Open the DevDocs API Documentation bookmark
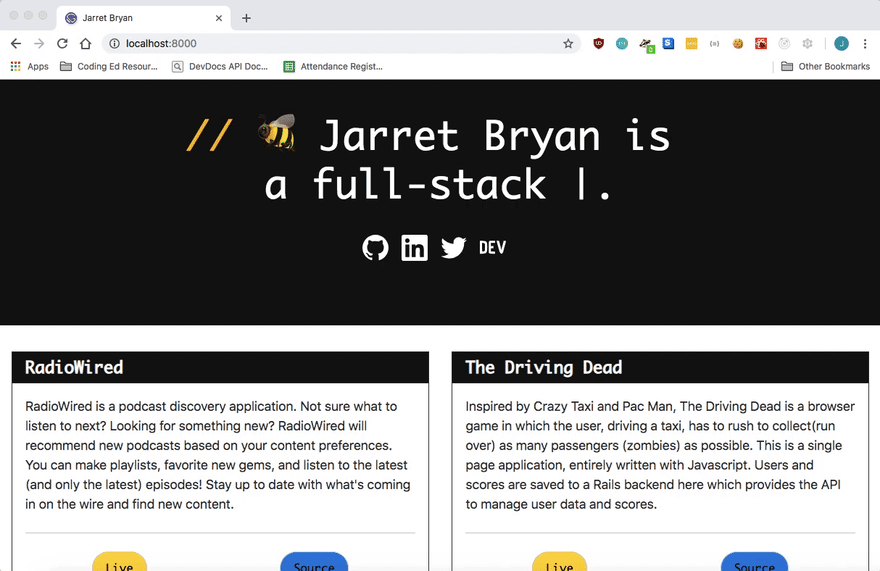 click(220, 66)
